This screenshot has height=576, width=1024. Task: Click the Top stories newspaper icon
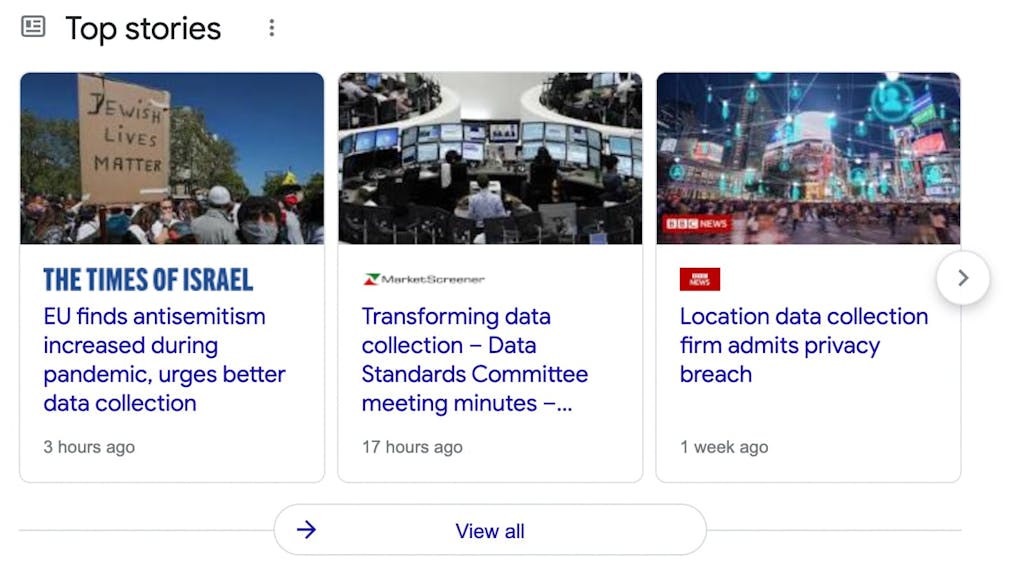click(33, 27)
